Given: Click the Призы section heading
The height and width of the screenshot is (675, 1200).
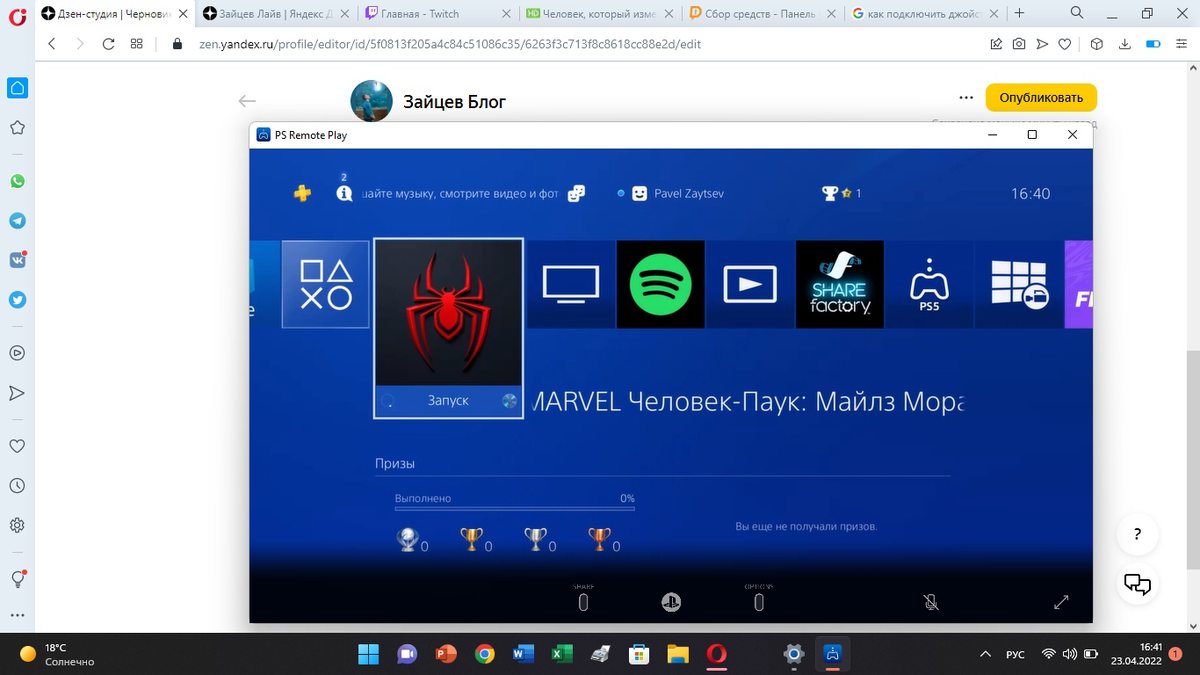Looking at the screenshot, I should tap(395, 464).
